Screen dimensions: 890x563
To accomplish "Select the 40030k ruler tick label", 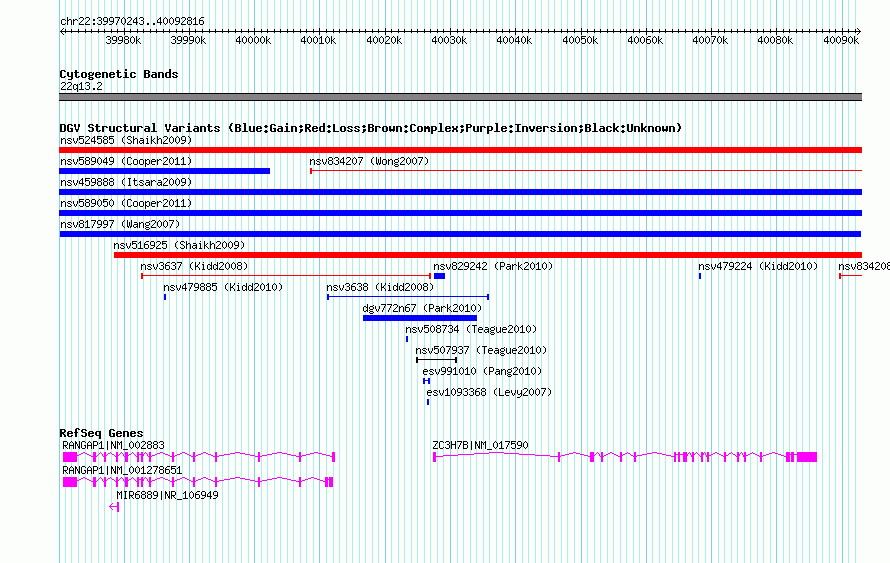I will (x=449, y=40).
